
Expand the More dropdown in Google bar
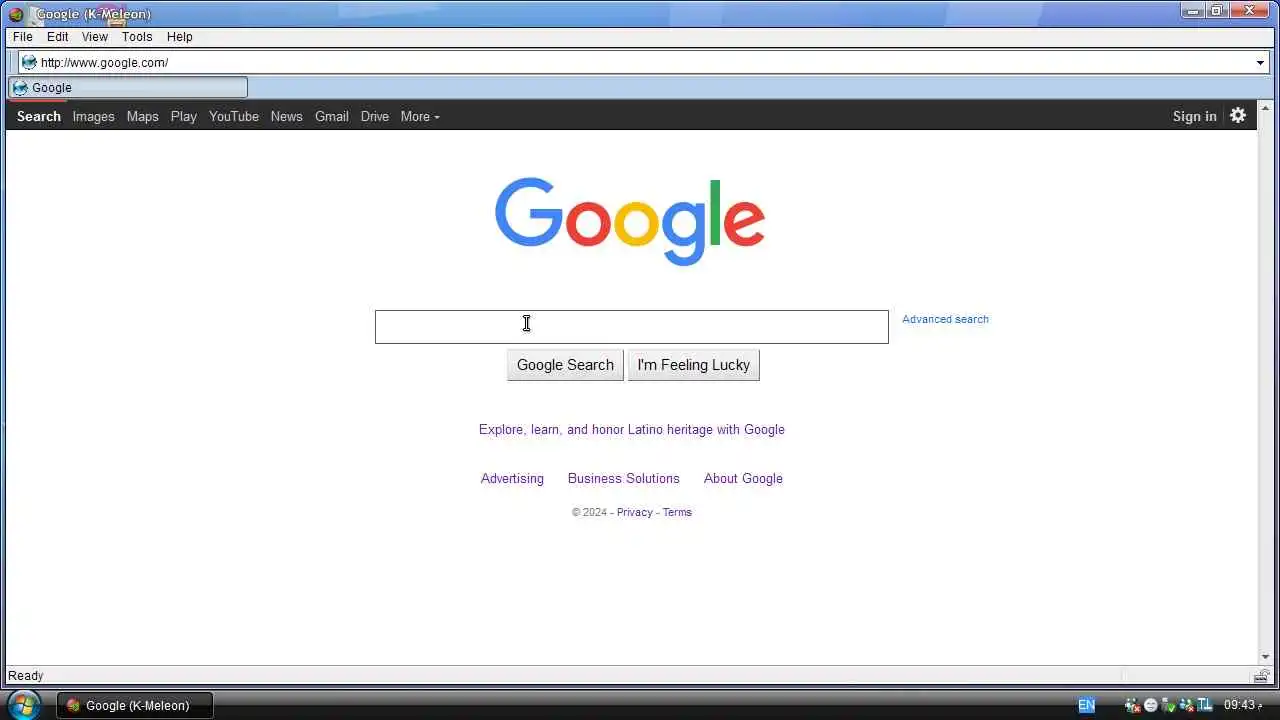(420, 116)
